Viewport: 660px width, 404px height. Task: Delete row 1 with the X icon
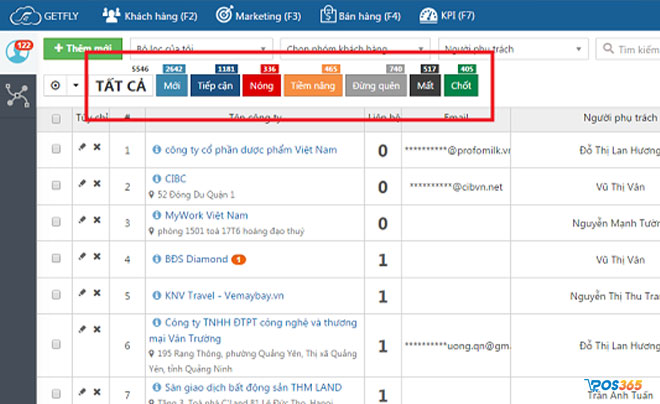click(97, 147)
